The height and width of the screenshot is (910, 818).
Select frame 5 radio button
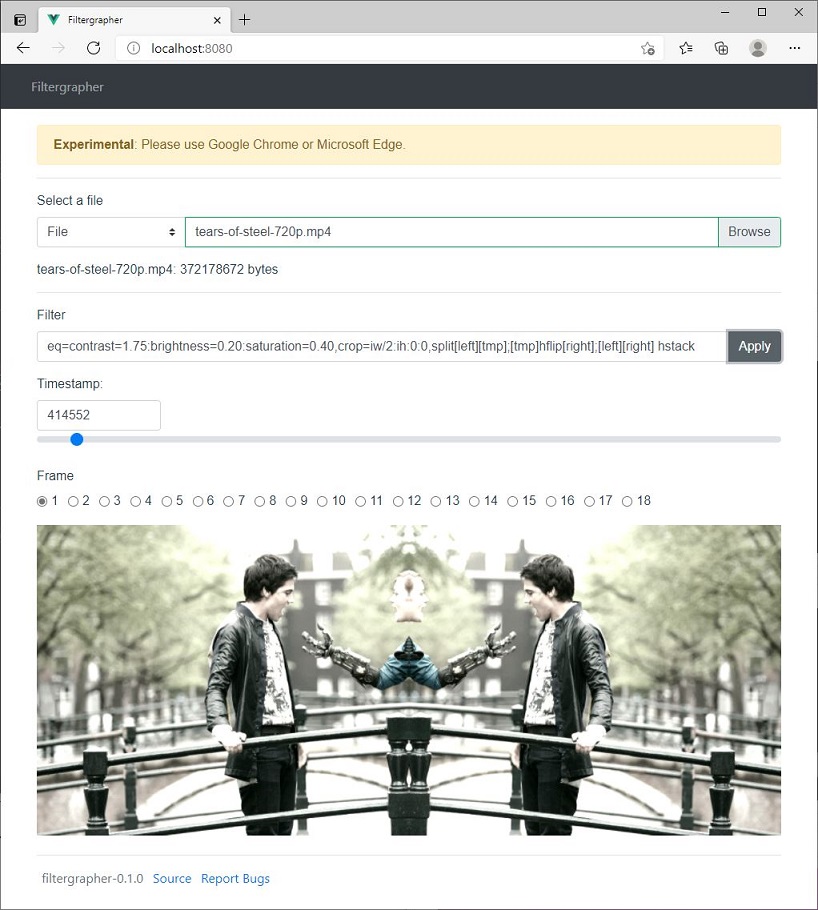(167, 501)
